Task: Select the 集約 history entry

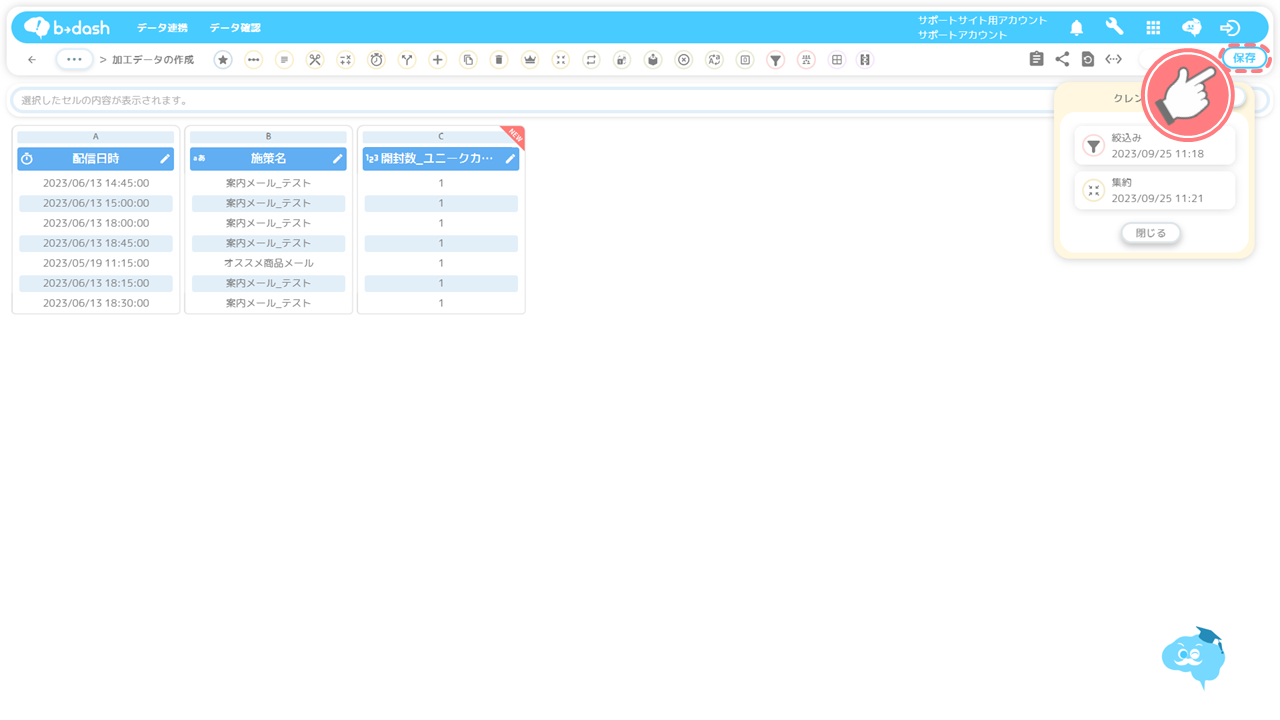Action: [x=1155, y=190]
